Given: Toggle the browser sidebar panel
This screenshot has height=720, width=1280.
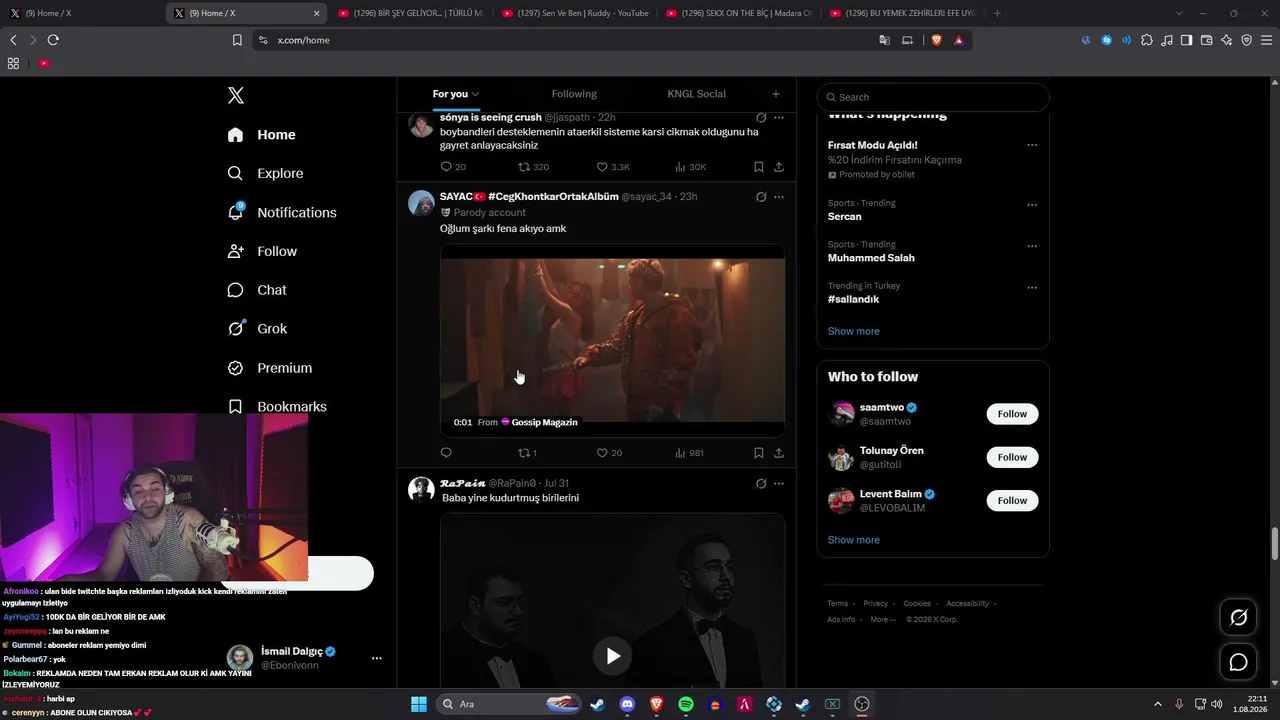Looking at the screenshot, I should tap(1186, 40).
